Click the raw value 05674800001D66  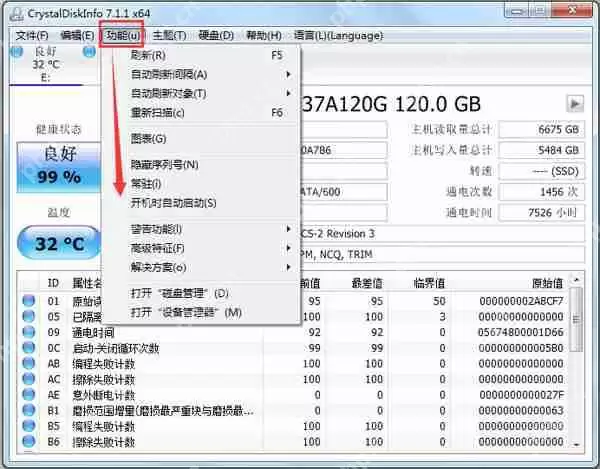point(520,332)
